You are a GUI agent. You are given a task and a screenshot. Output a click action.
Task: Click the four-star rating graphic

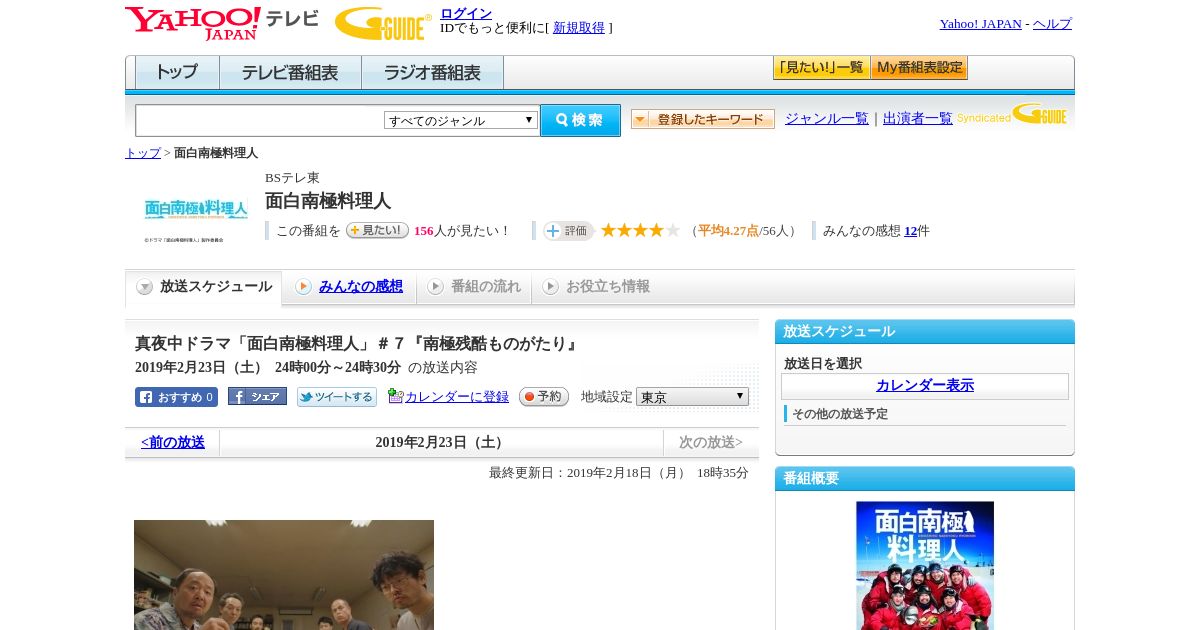[640, 230]
